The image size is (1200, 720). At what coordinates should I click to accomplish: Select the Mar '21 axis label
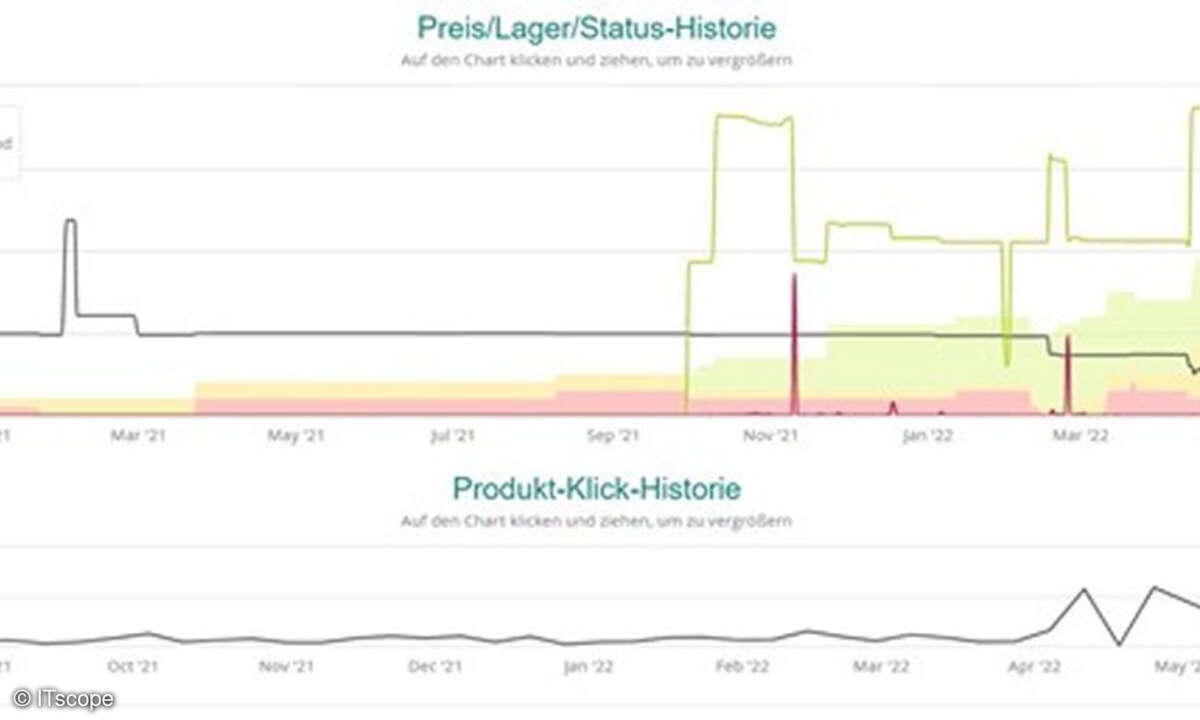(142, 435)
